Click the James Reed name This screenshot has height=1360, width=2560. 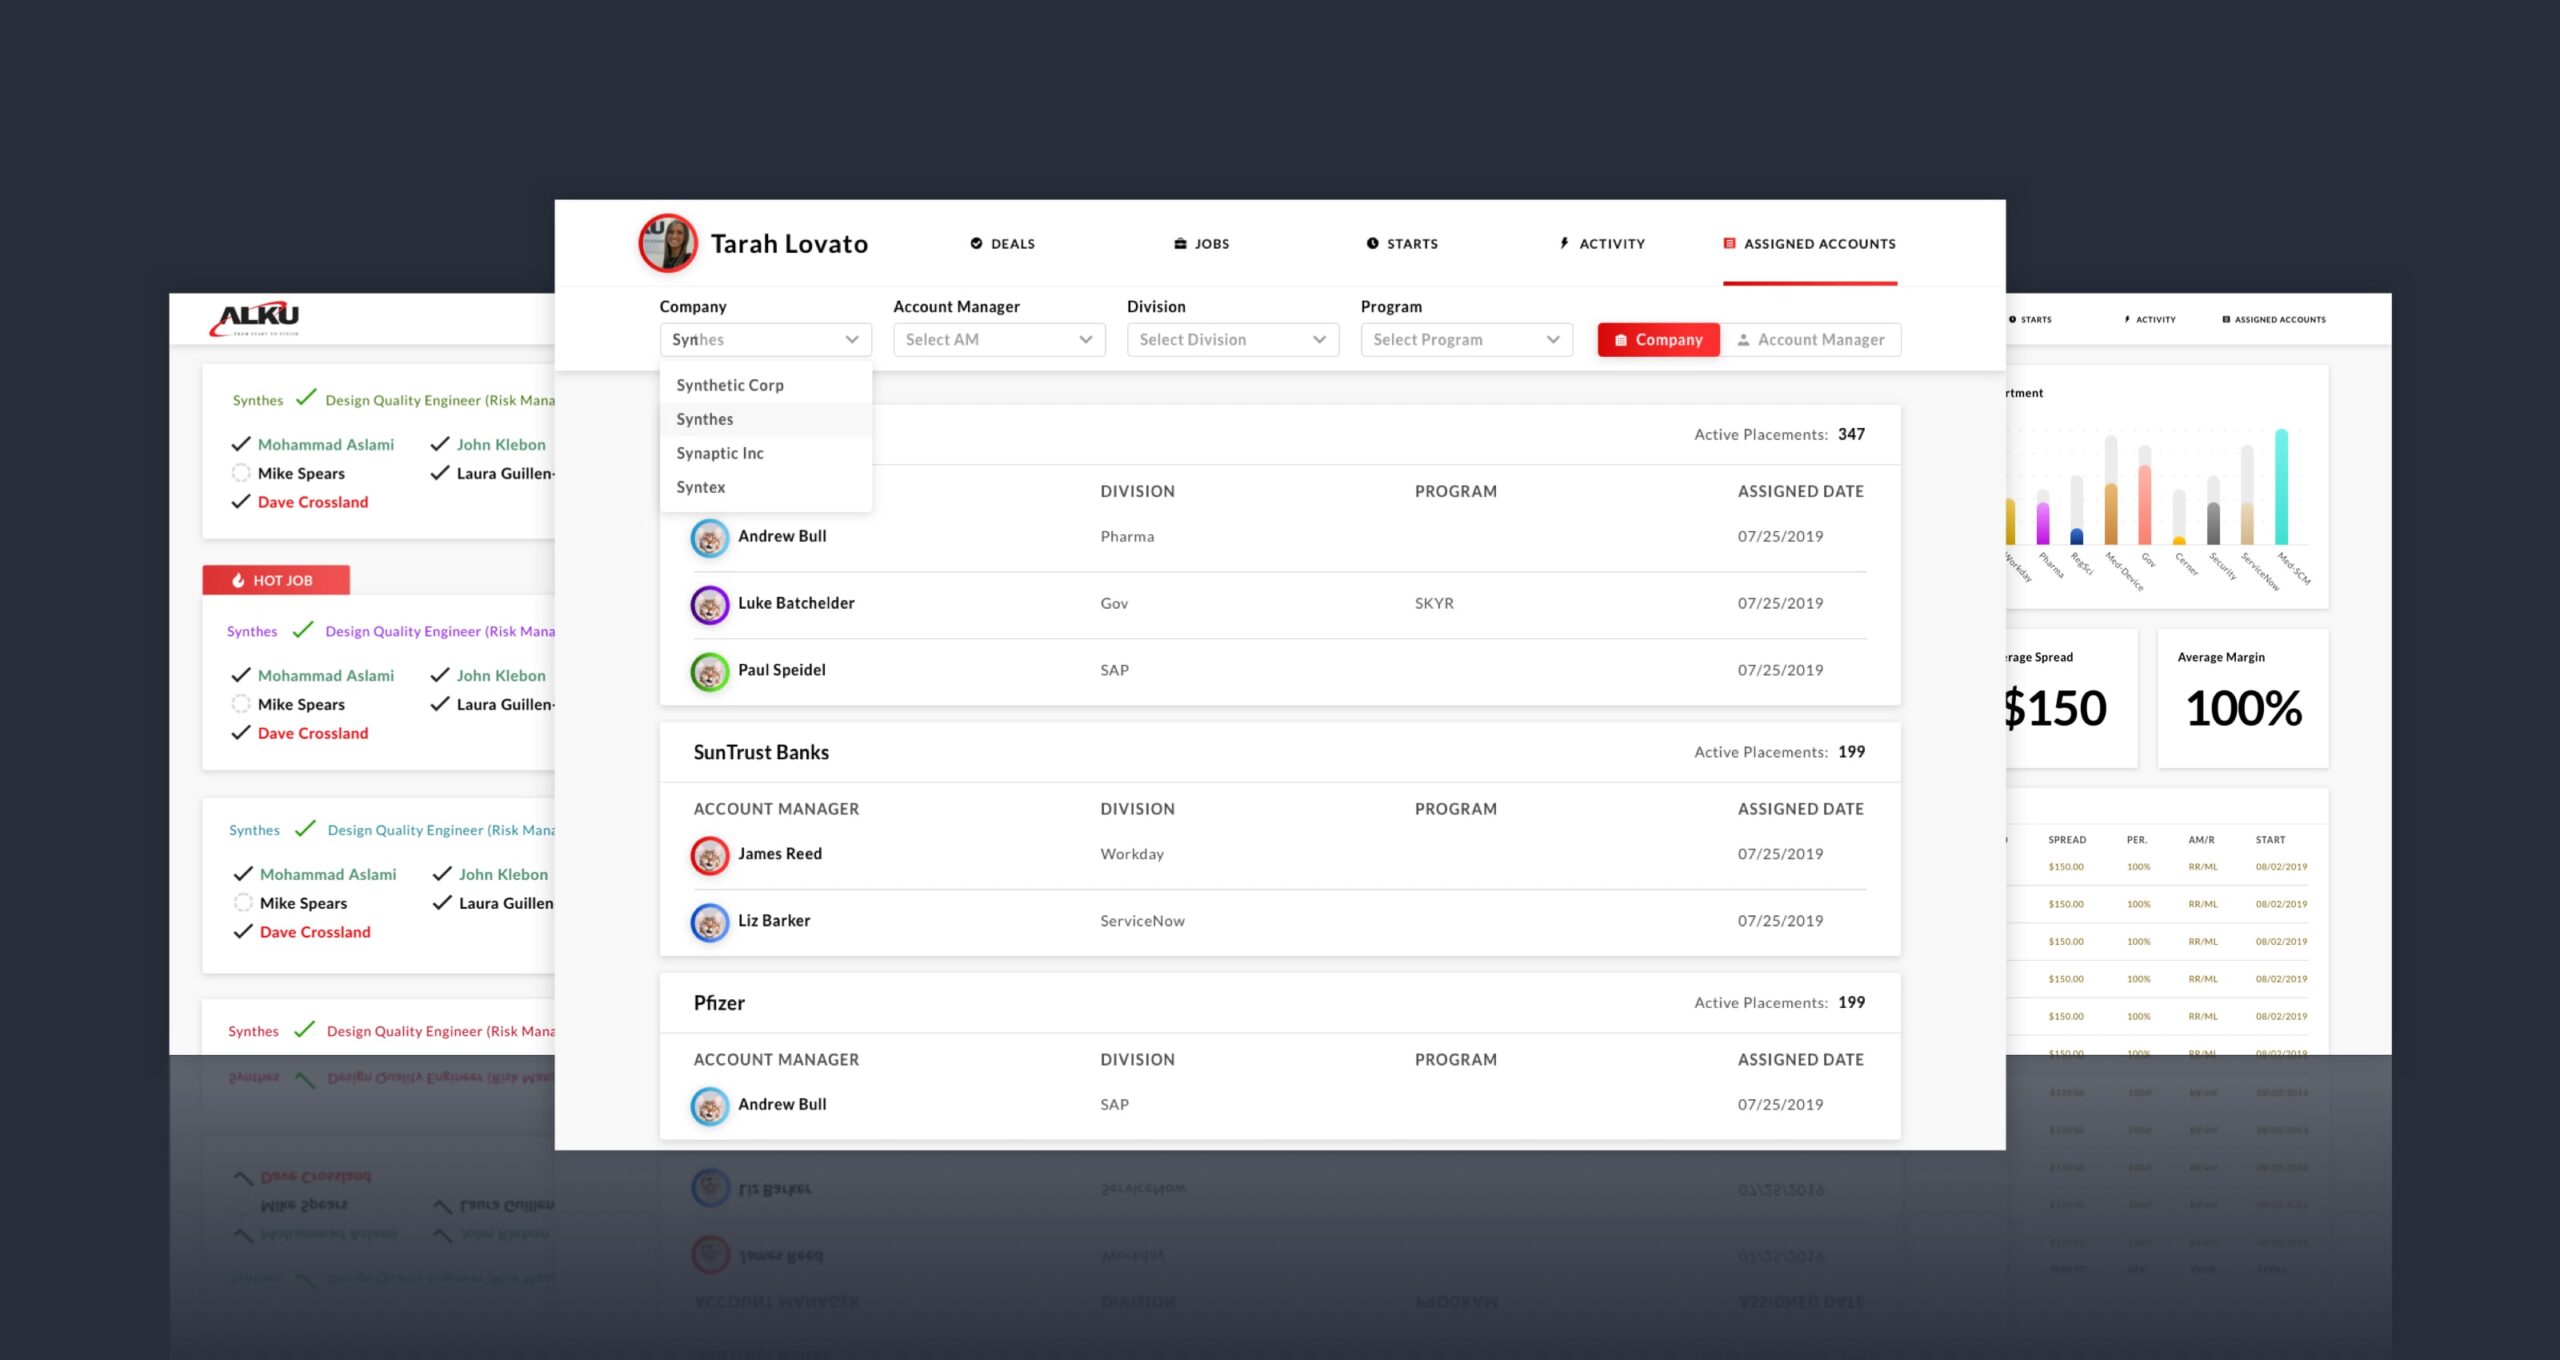pos(780,854)
